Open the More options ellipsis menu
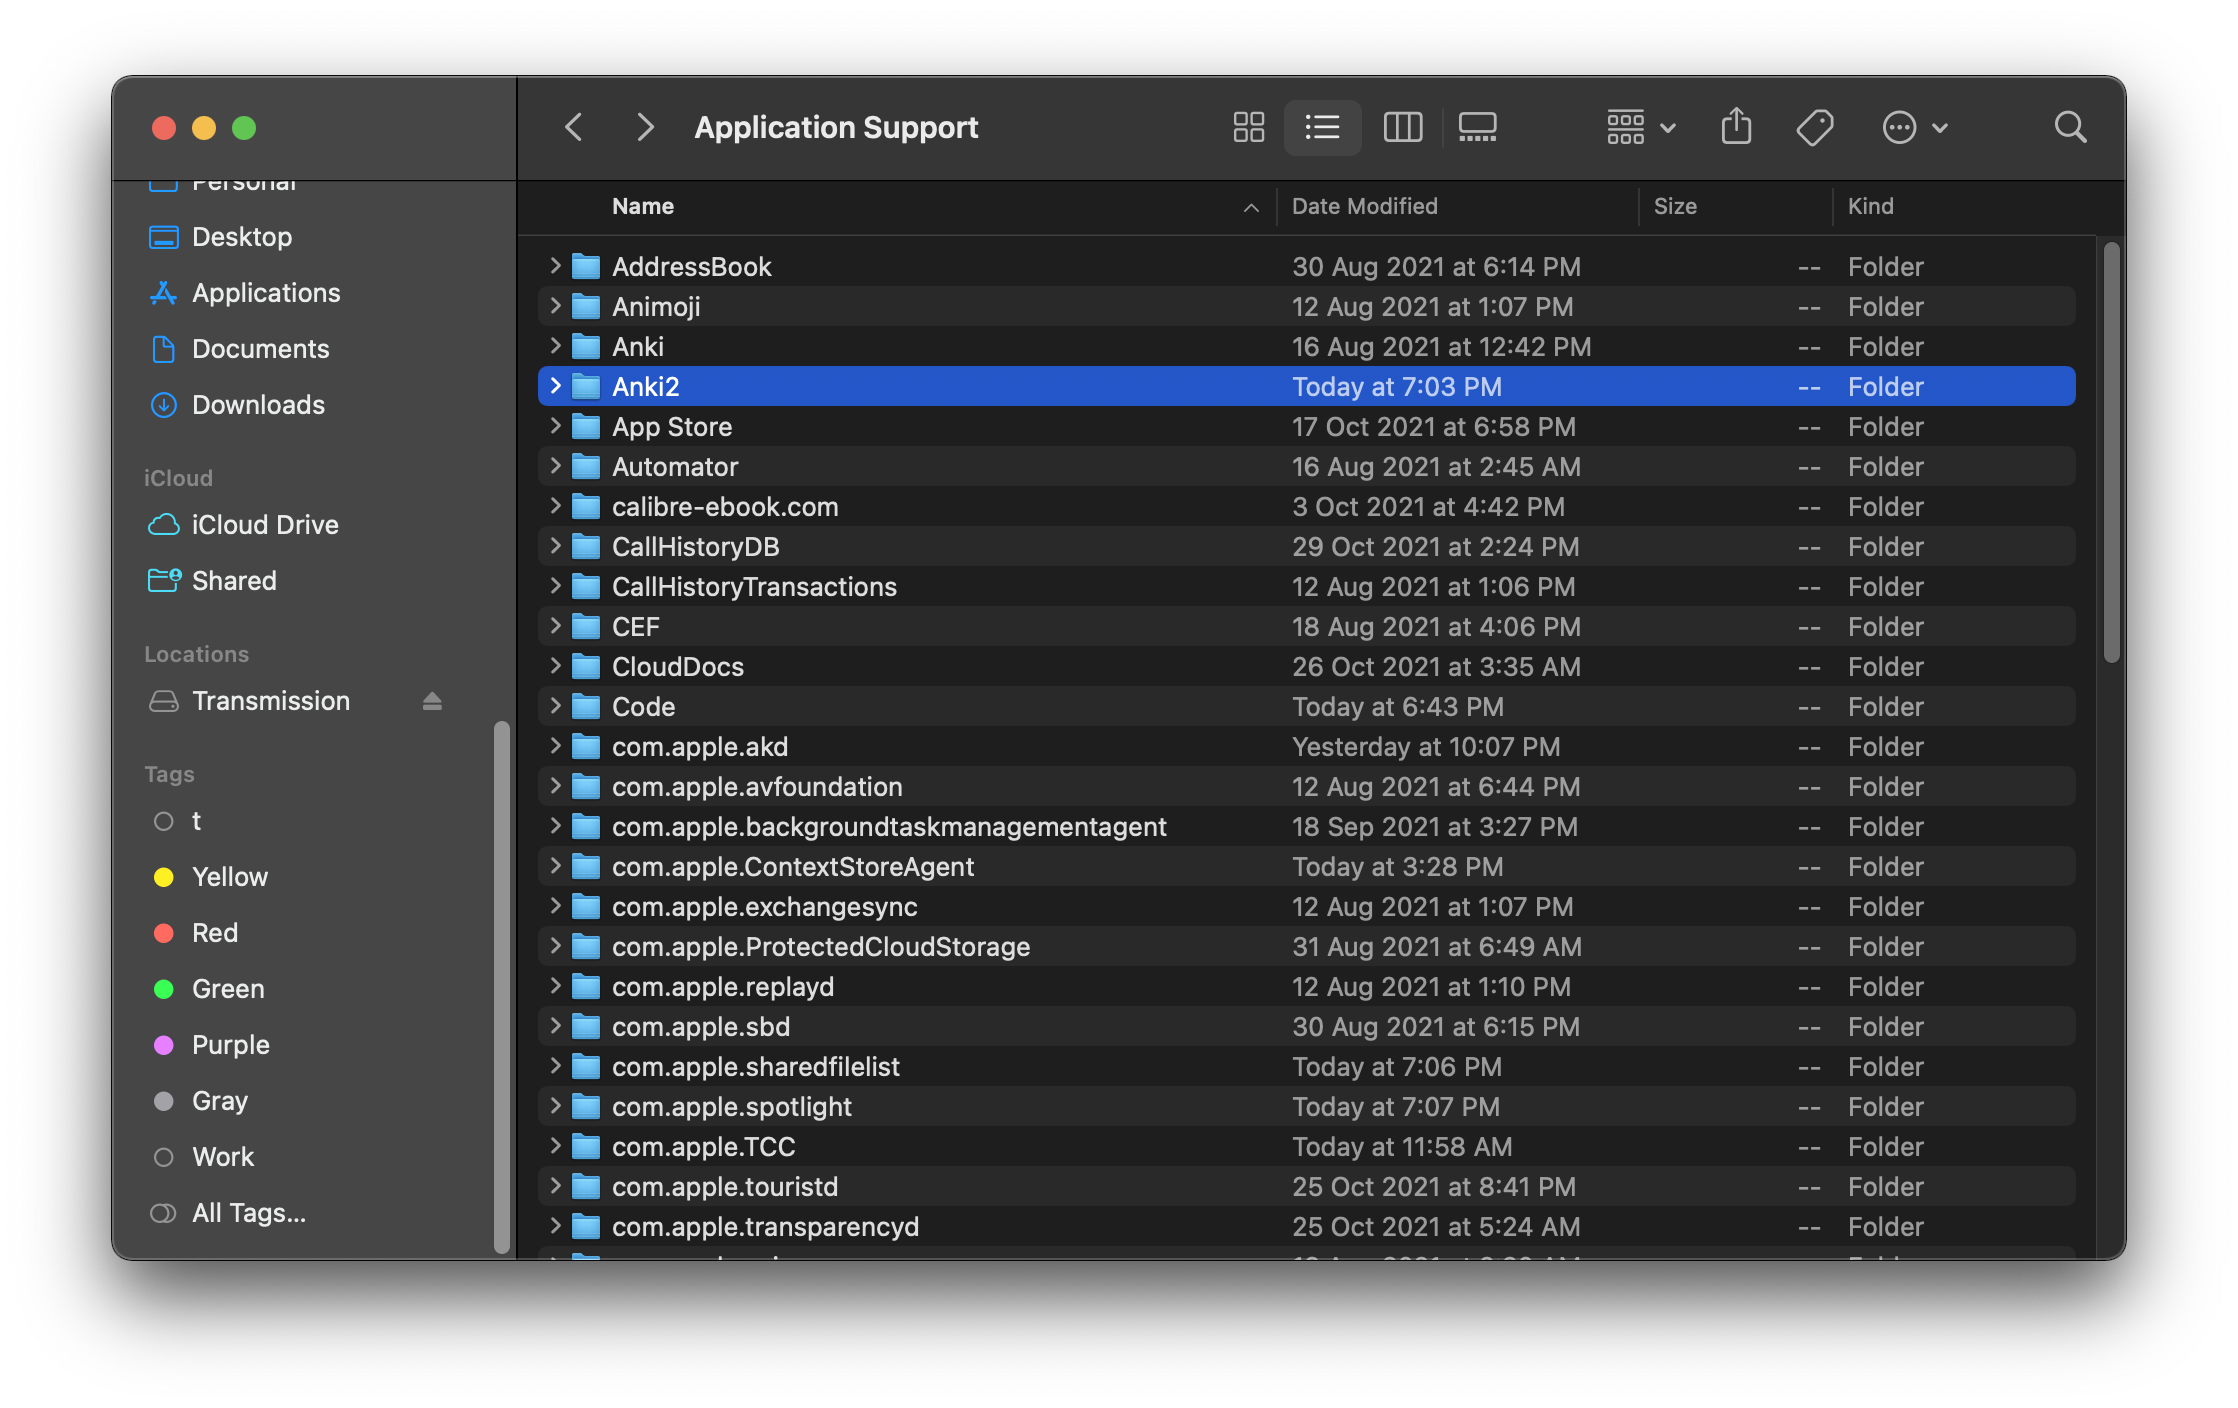Screen dimensions: 2238x1408 (x=1913, y=127)
